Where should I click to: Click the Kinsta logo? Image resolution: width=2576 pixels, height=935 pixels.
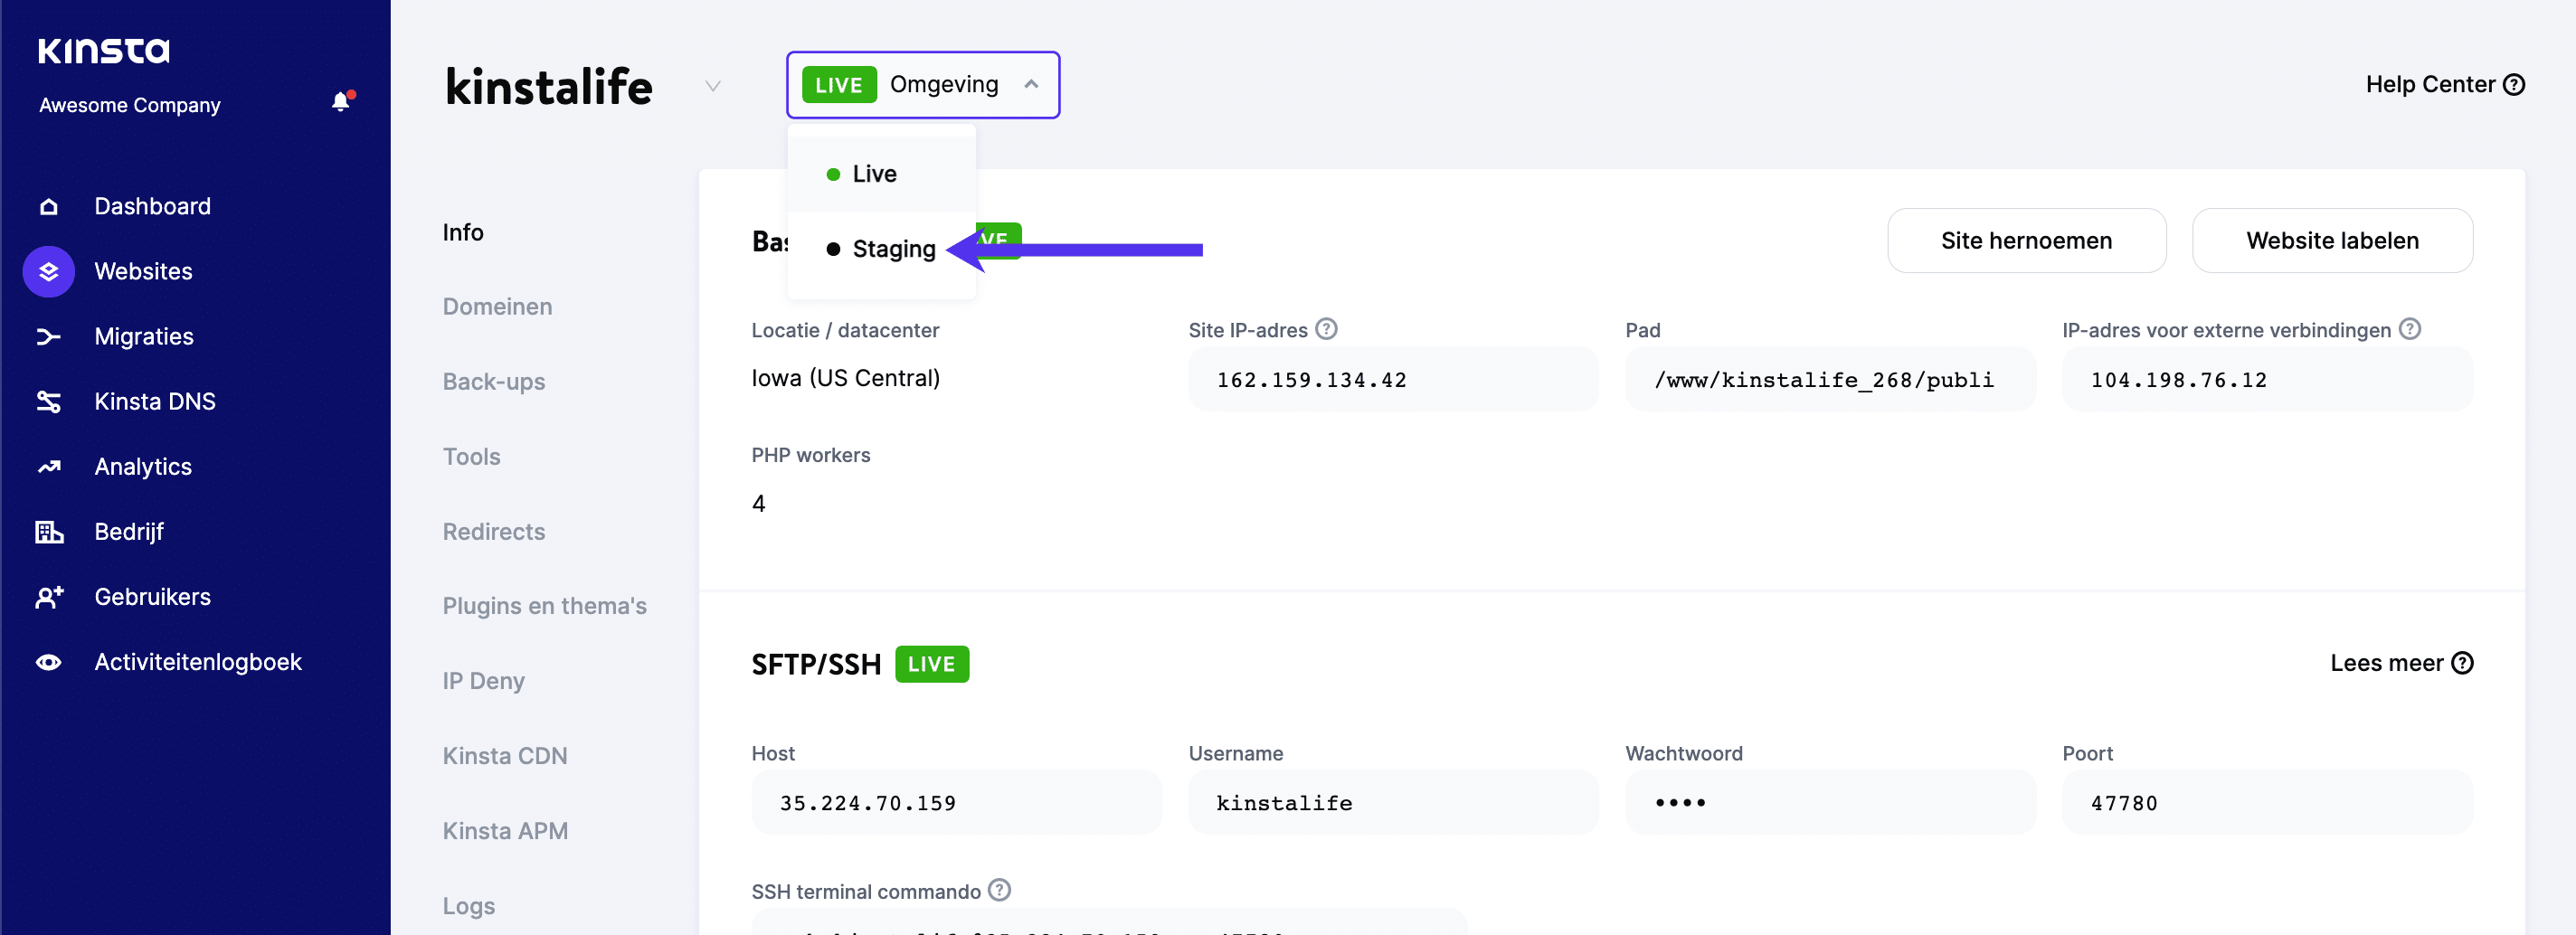104,50
